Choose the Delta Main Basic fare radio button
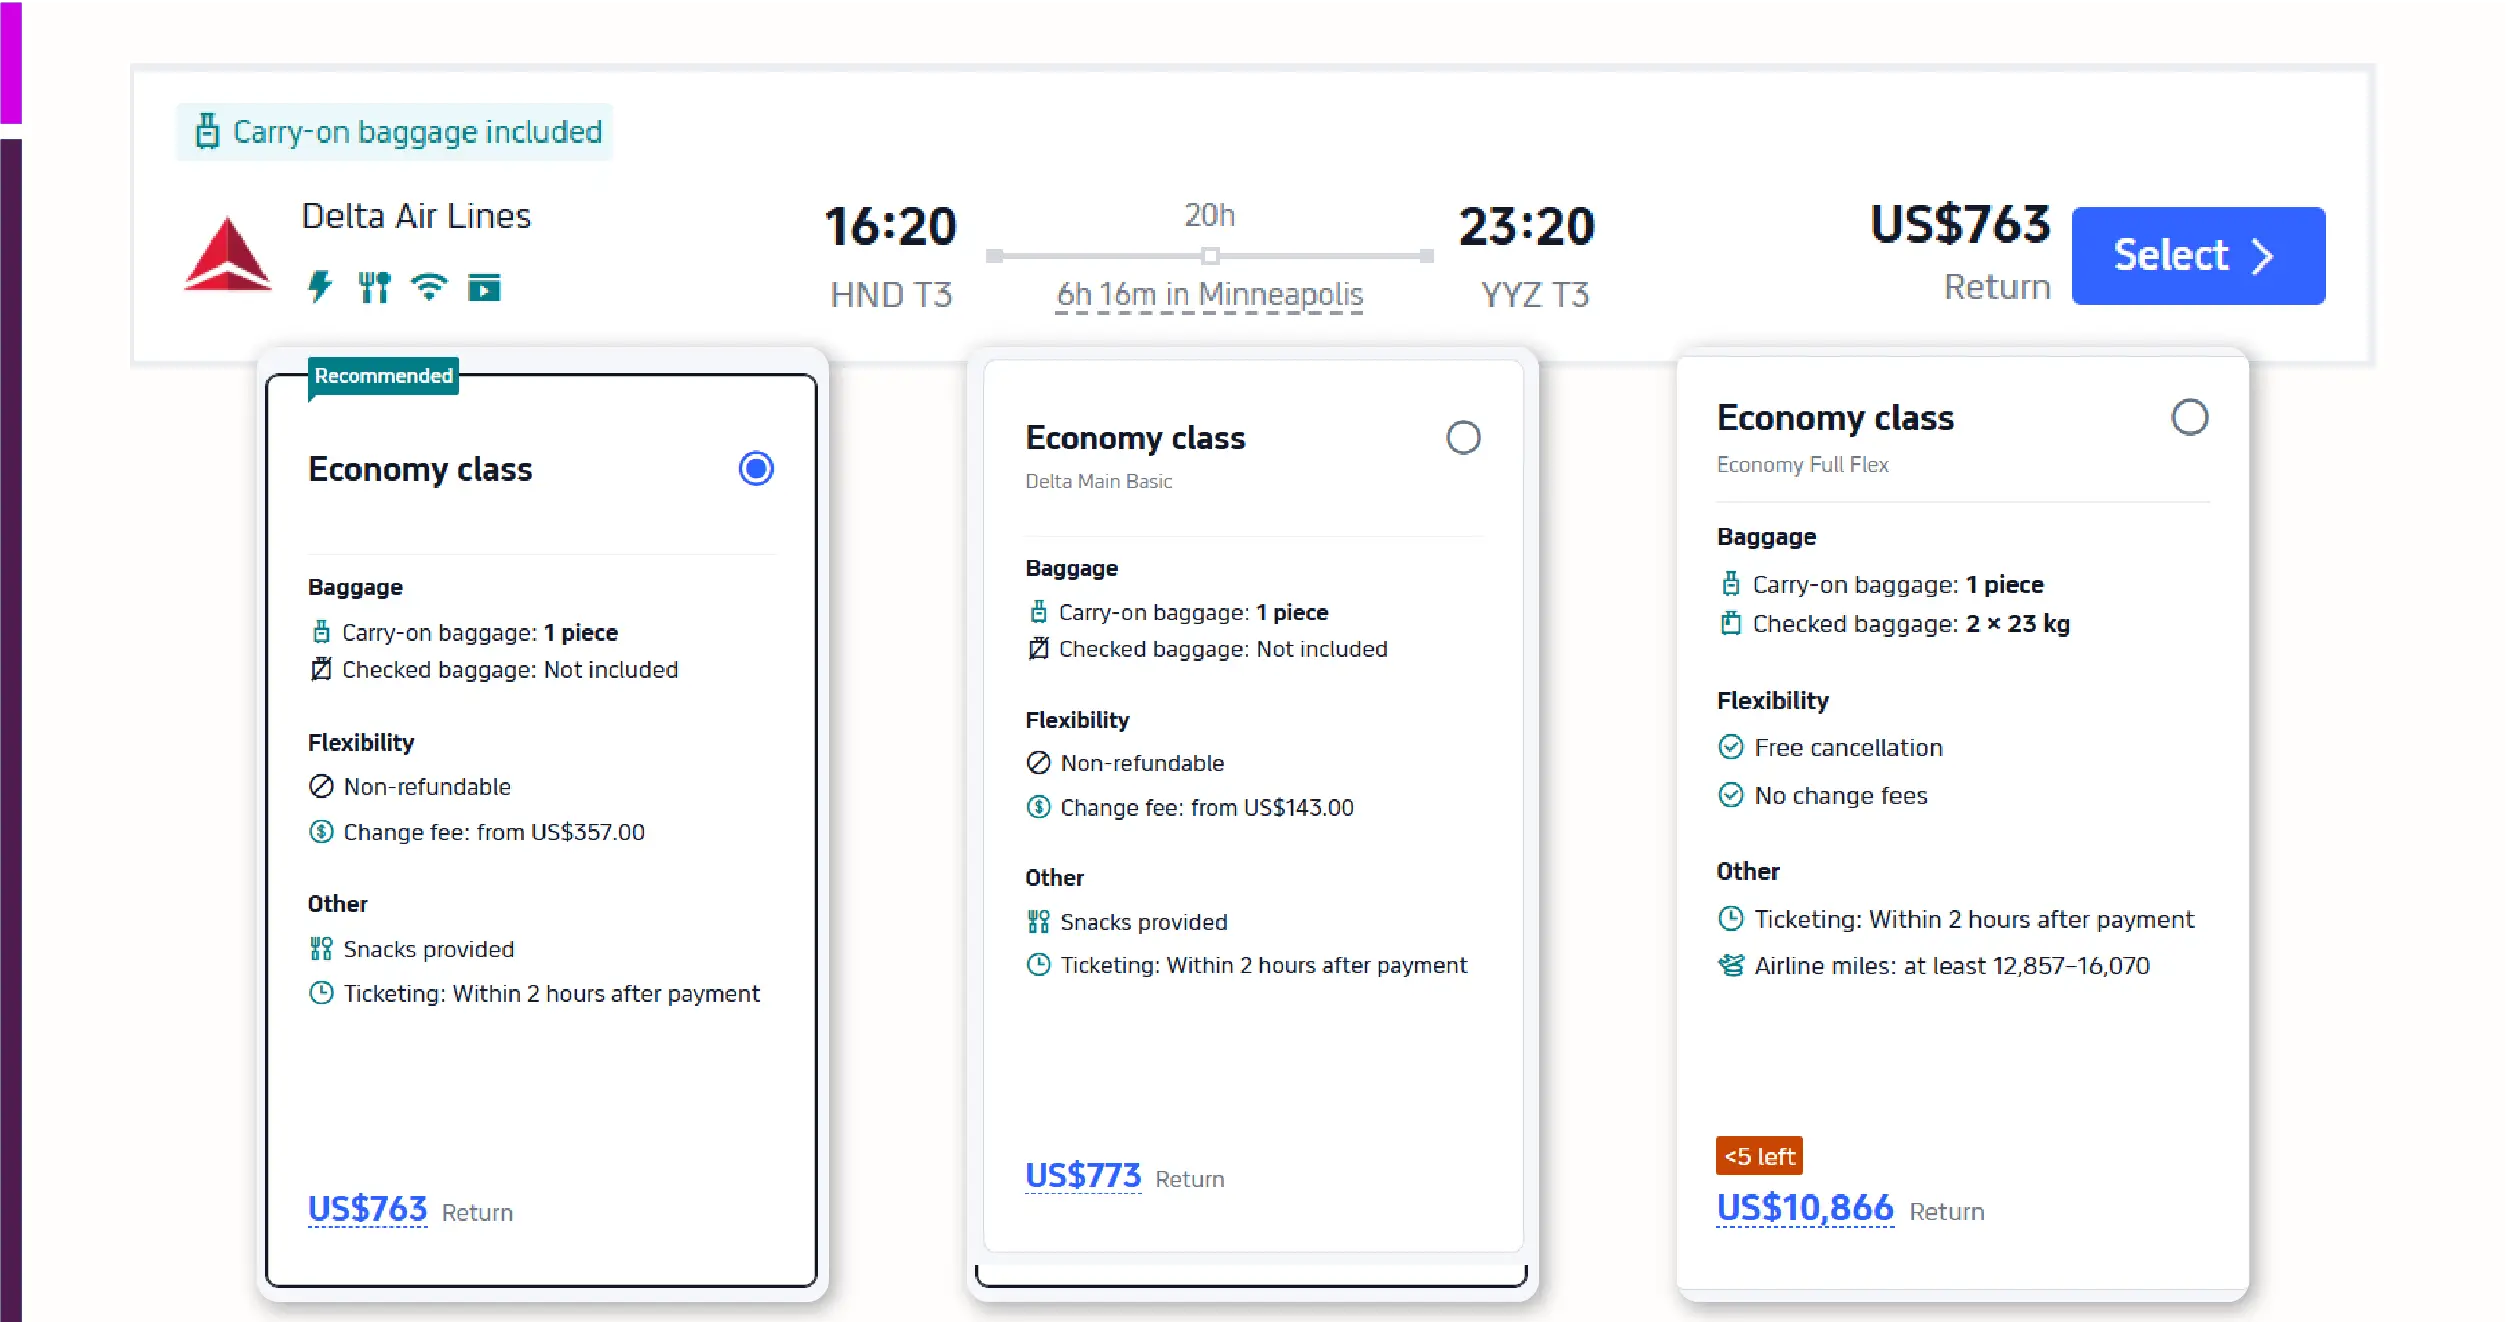 [x=1462, y=437]
